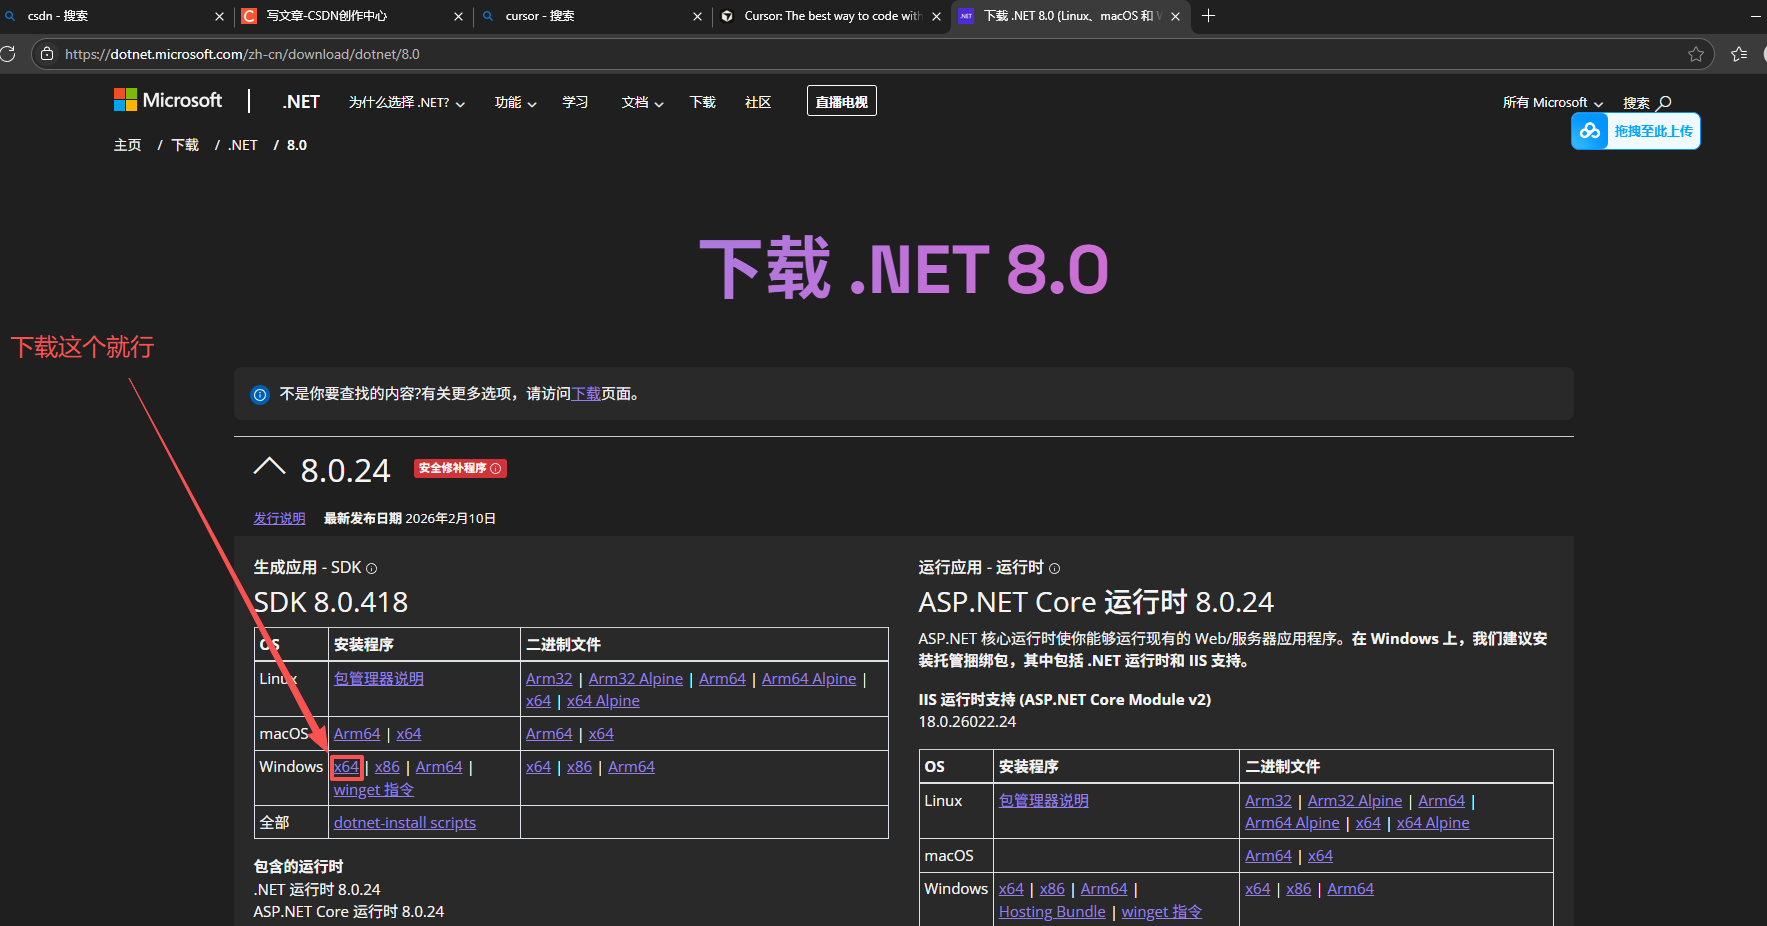The image size is (1767, 926).
Task: Download SDK macOS x64 binary
Action: point(601,734)
